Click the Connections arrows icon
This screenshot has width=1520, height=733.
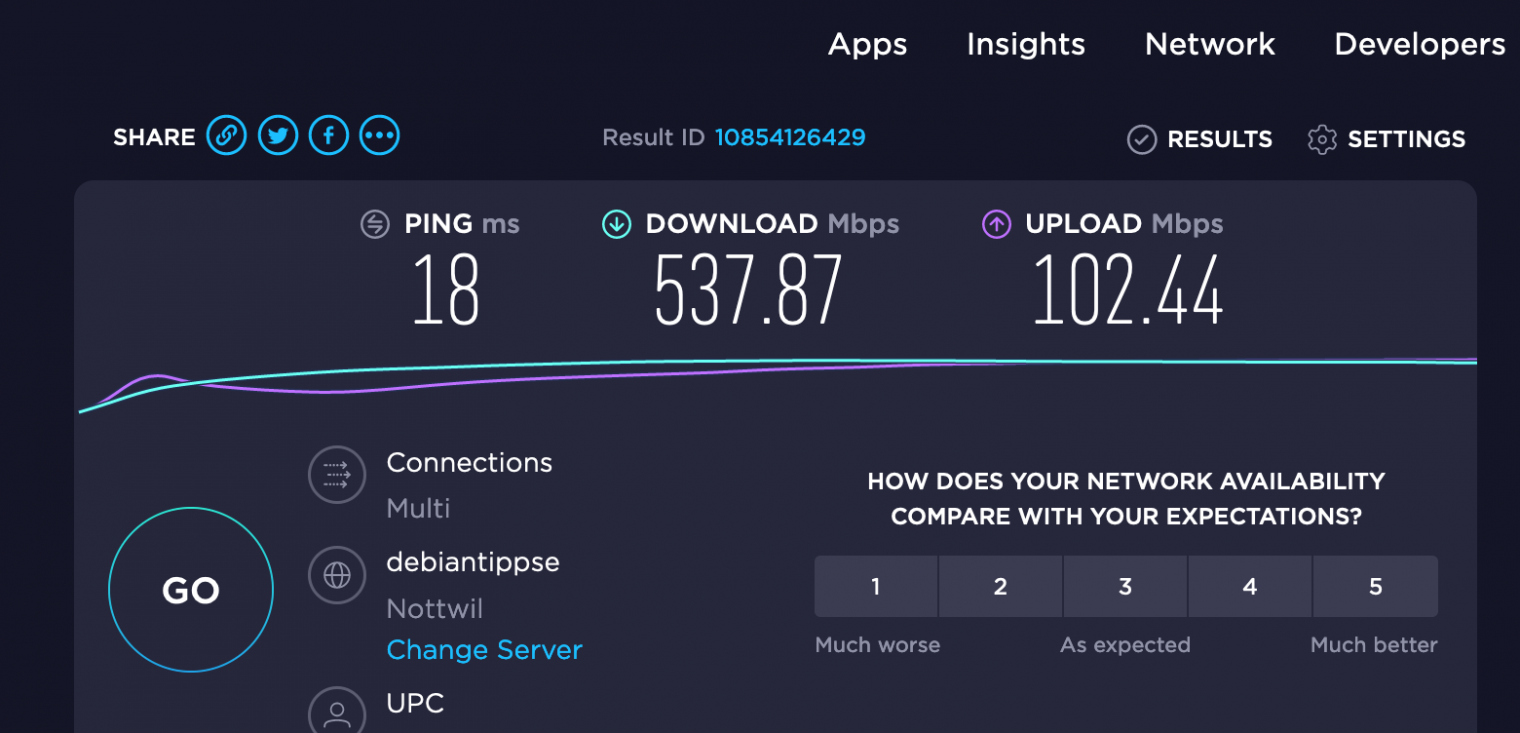pos(337,475)
